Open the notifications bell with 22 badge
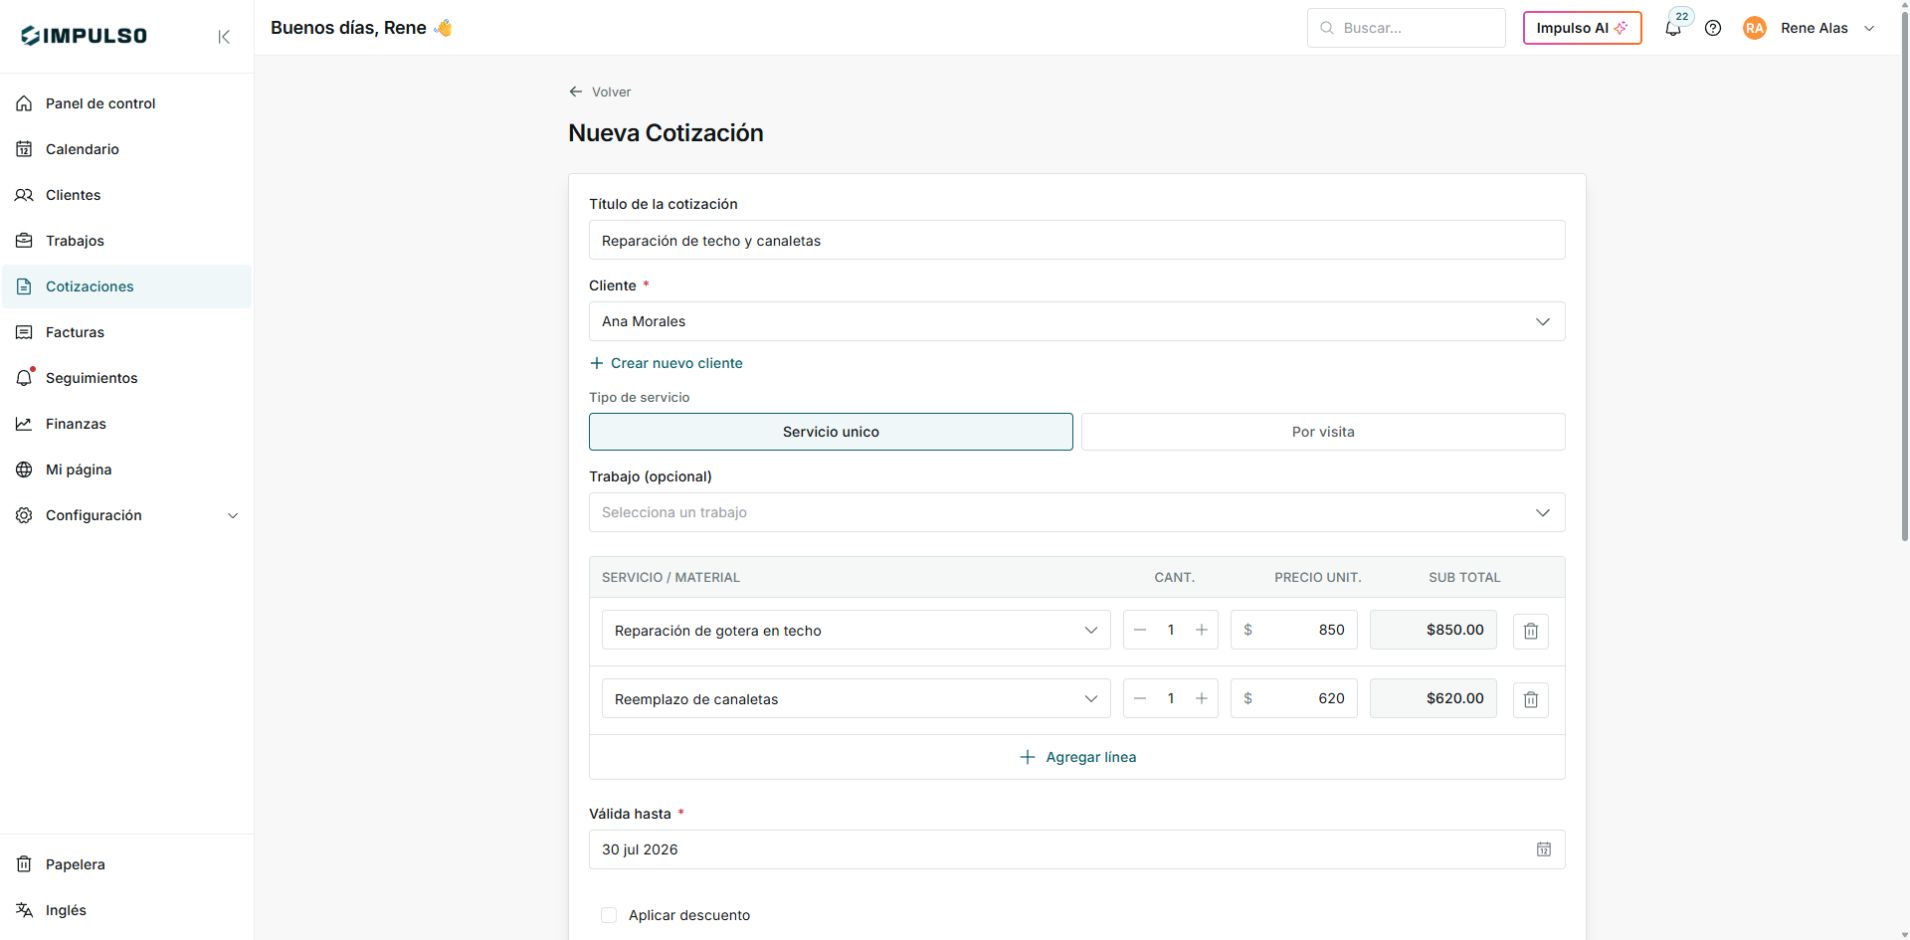 click(x=1673, y=28)
